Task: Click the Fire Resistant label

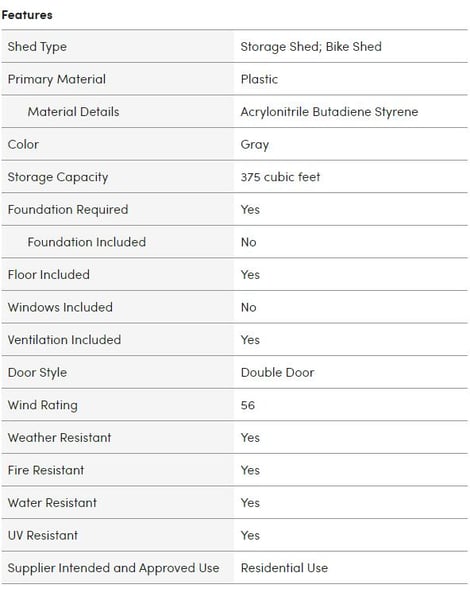Action: (x=46, y=470)
